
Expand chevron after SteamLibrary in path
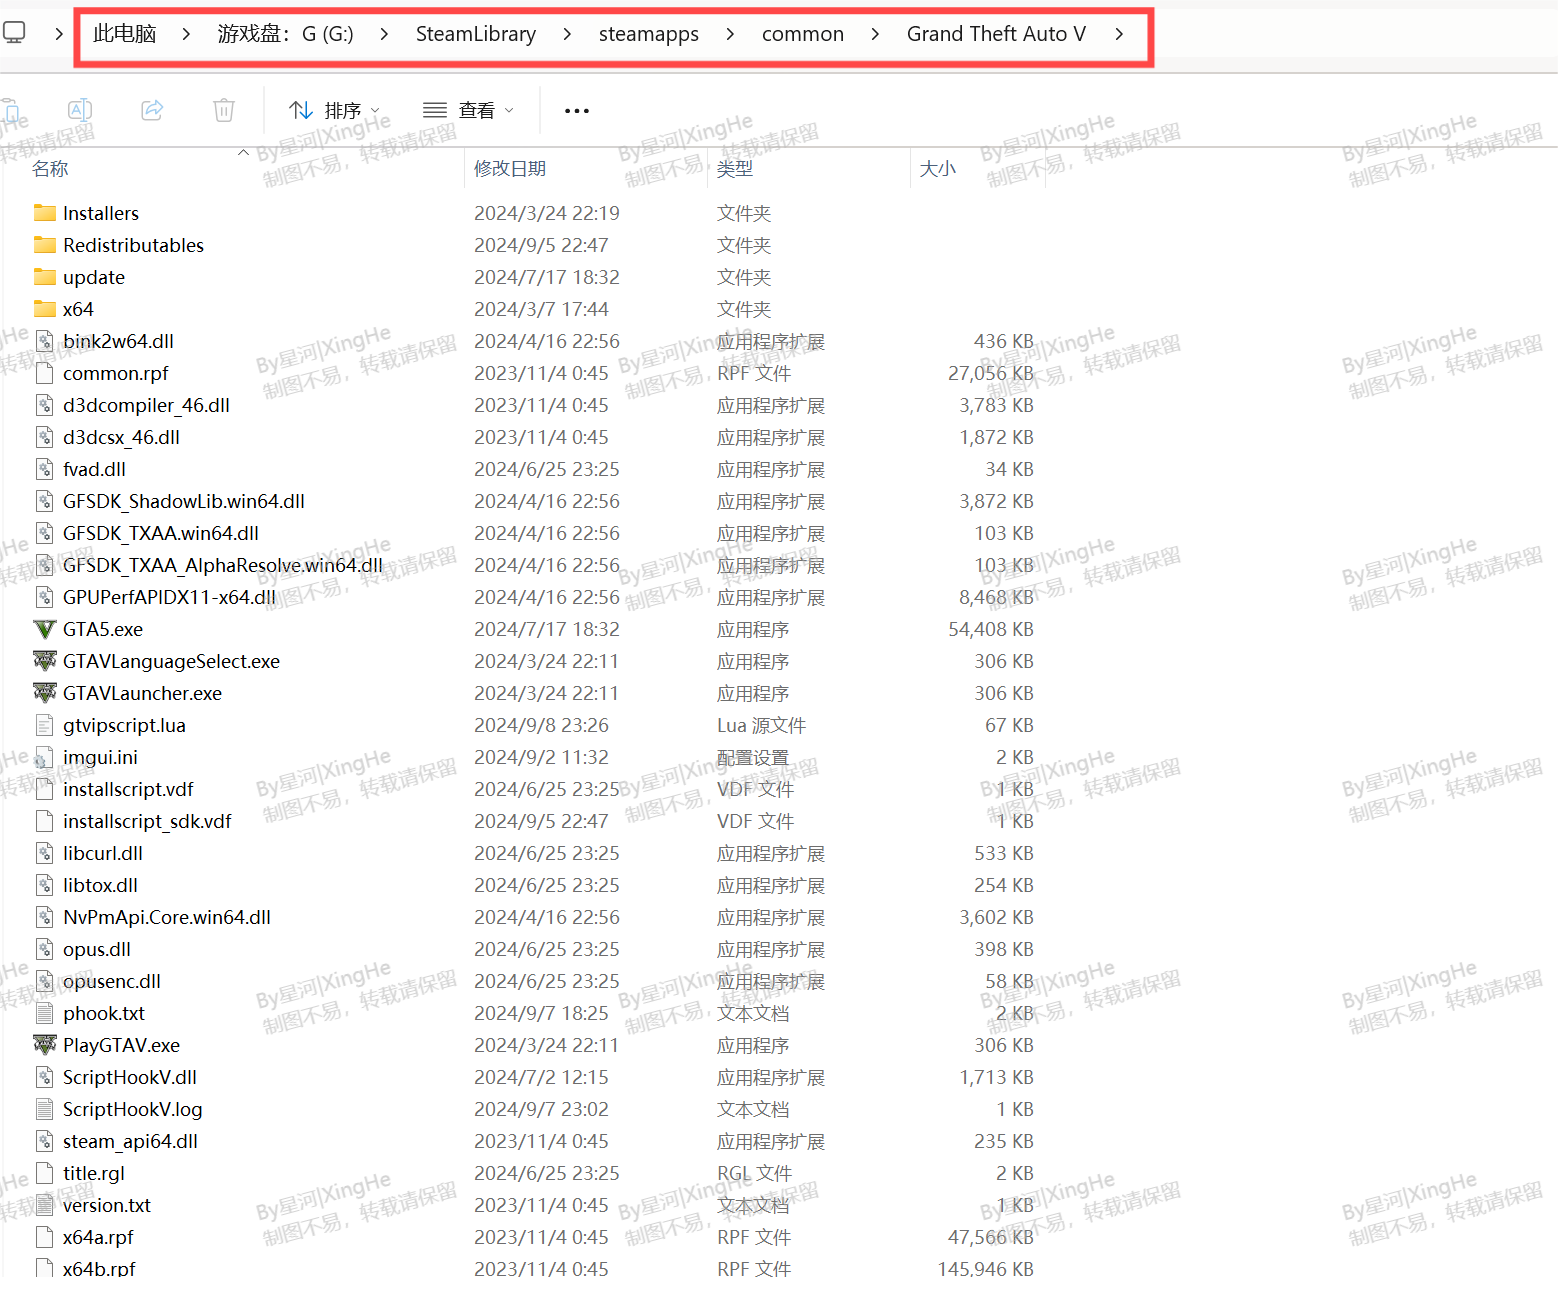pyautogui.click(x=567, y=34)
